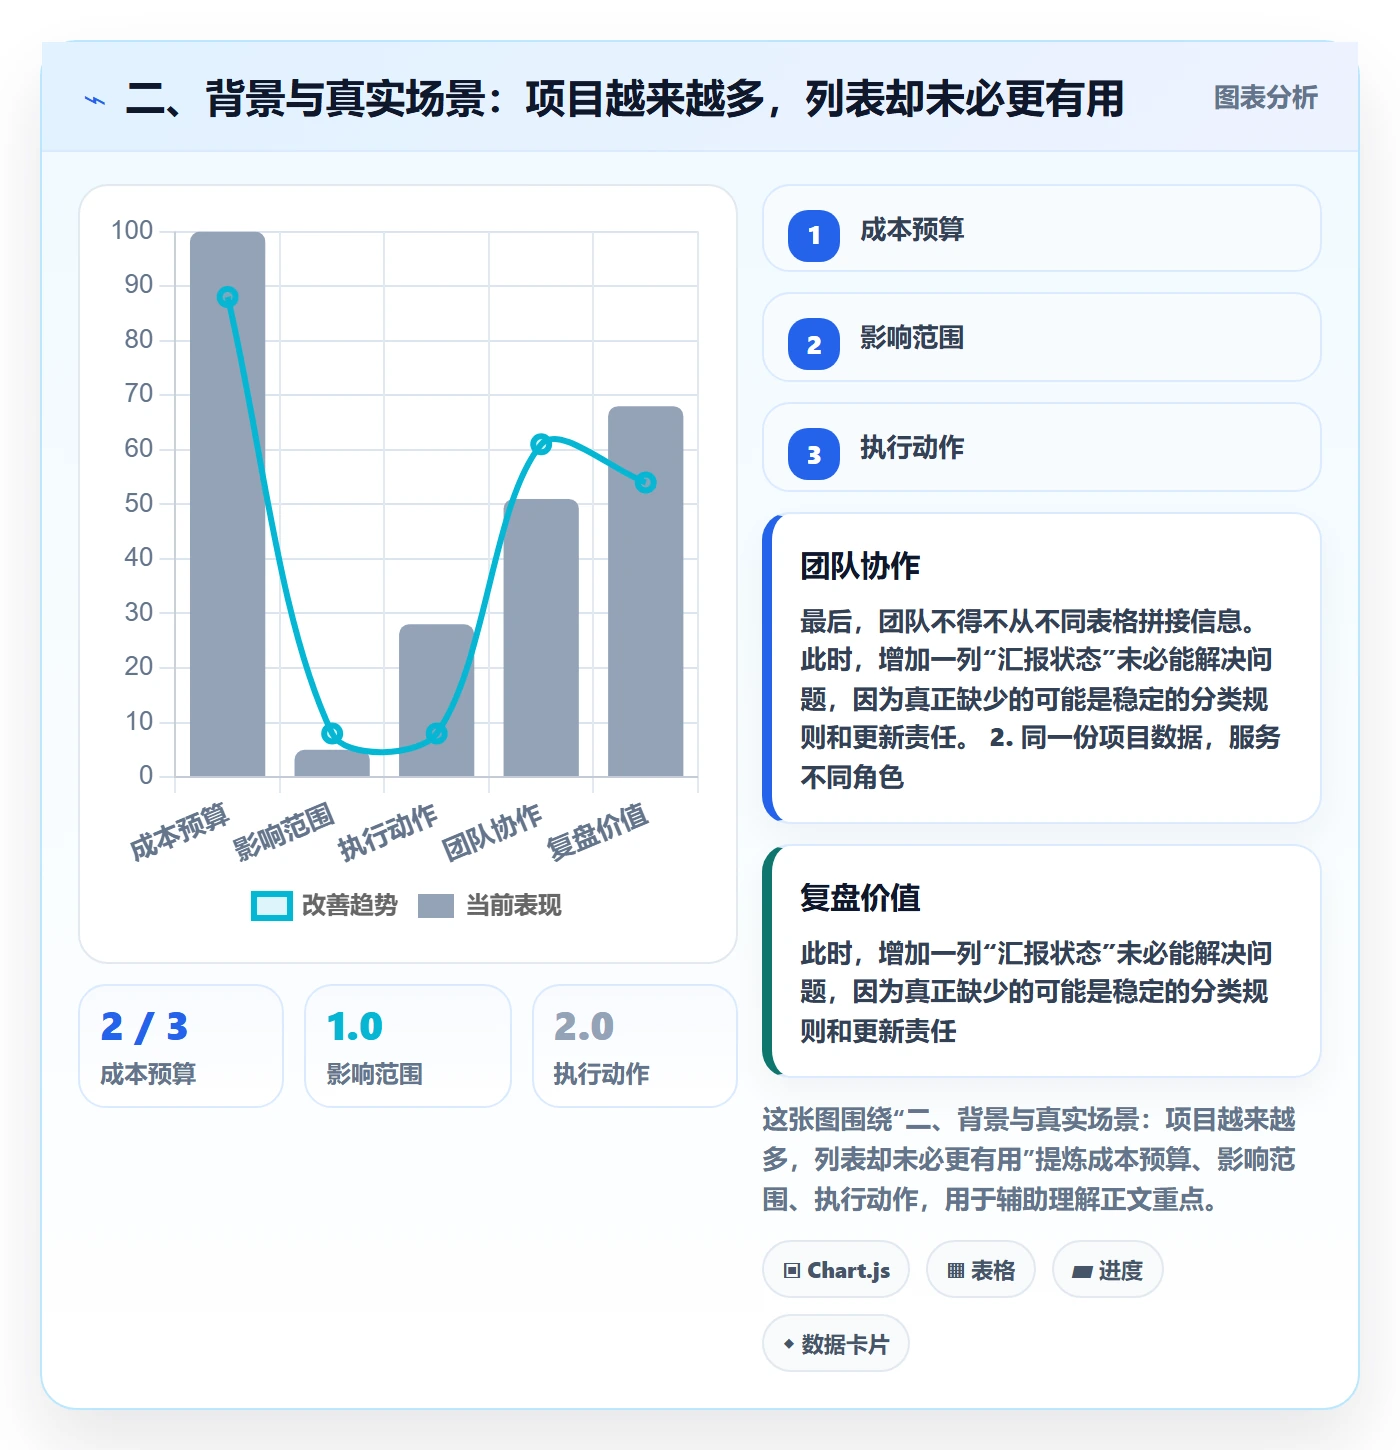Screen dimensions: 1400x1450
Task: Click the trend line point above 影响范围
Action: (x=332, y=733)
